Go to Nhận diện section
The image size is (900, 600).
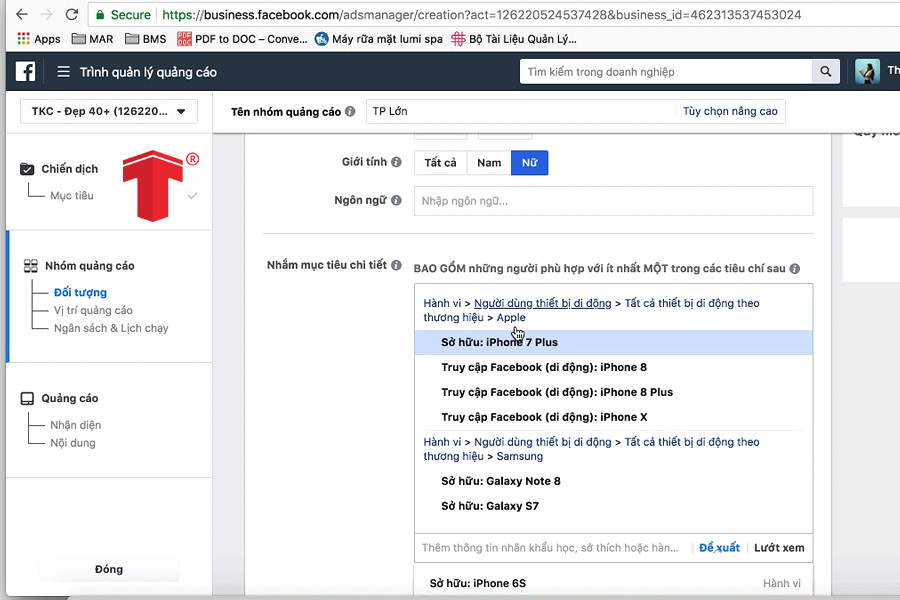(75, 425)
